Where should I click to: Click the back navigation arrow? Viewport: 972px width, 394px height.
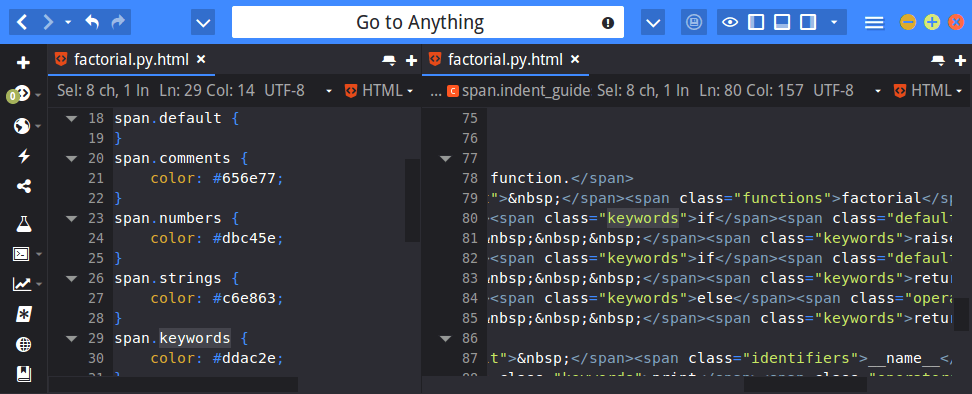22,23
